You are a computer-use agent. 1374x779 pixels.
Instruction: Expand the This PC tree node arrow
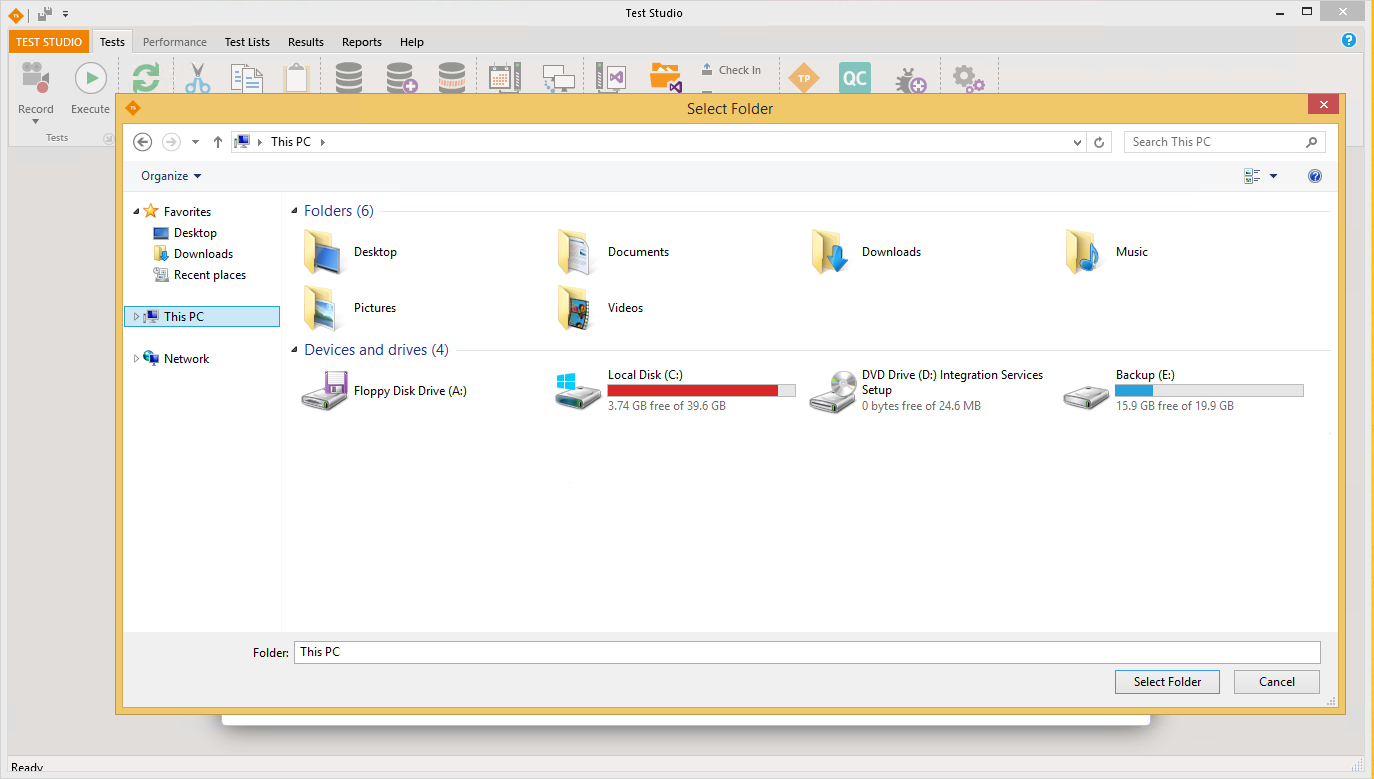[137, 316]
